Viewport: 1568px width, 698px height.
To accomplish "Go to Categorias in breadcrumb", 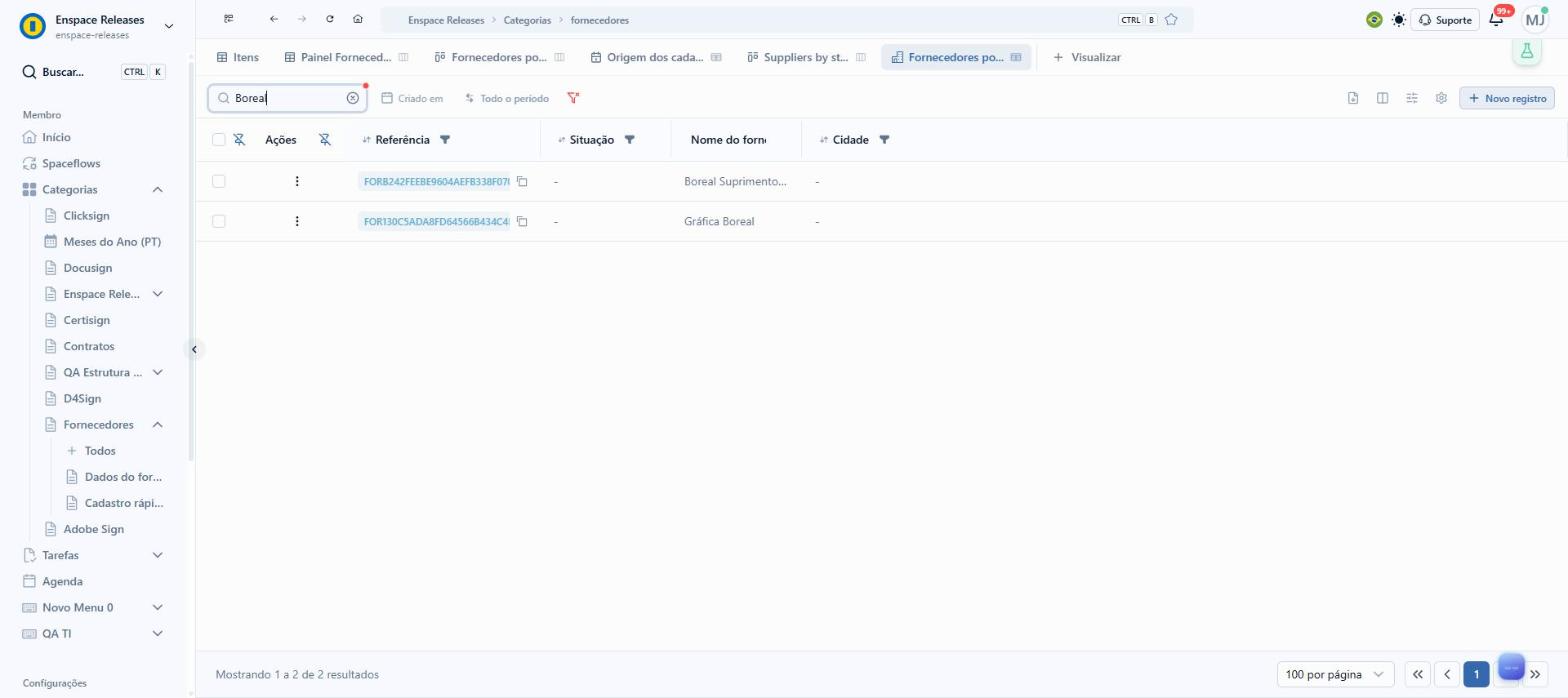I will point(527,20).
